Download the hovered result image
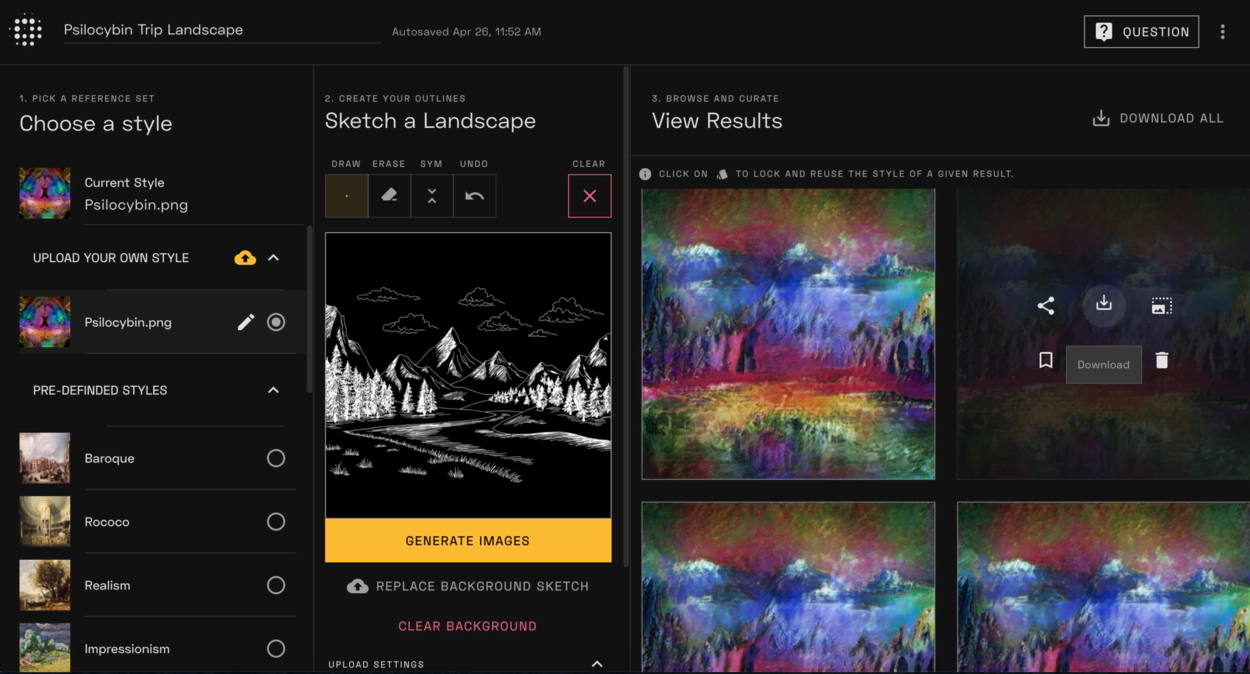 [x=1104, y=304]
